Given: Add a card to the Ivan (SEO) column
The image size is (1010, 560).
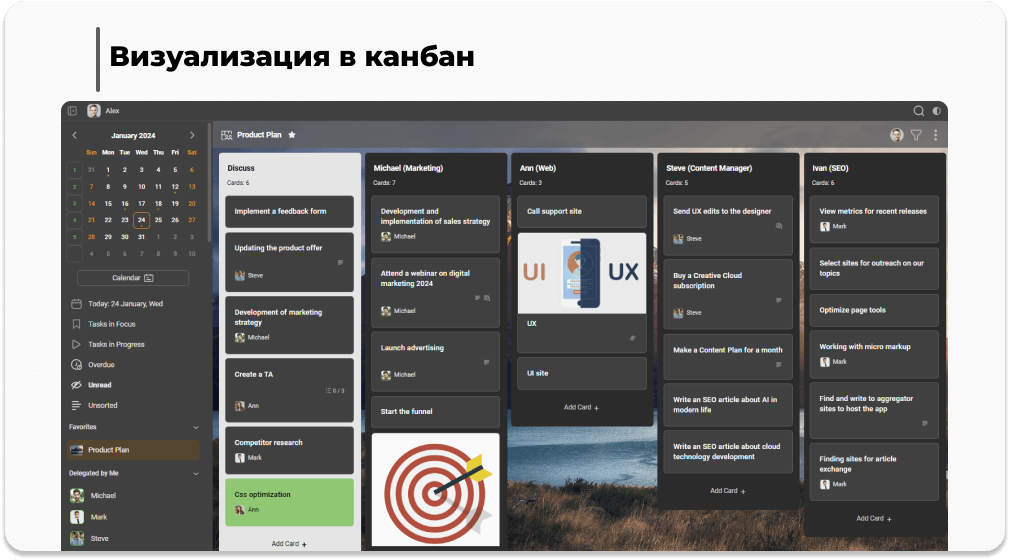Looking at the screenshot, I should point(873,519).
